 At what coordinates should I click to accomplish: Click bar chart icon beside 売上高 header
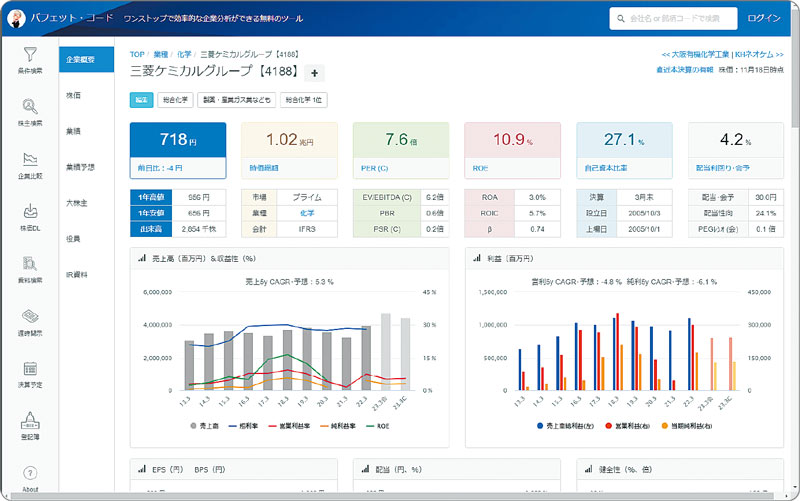142,259
